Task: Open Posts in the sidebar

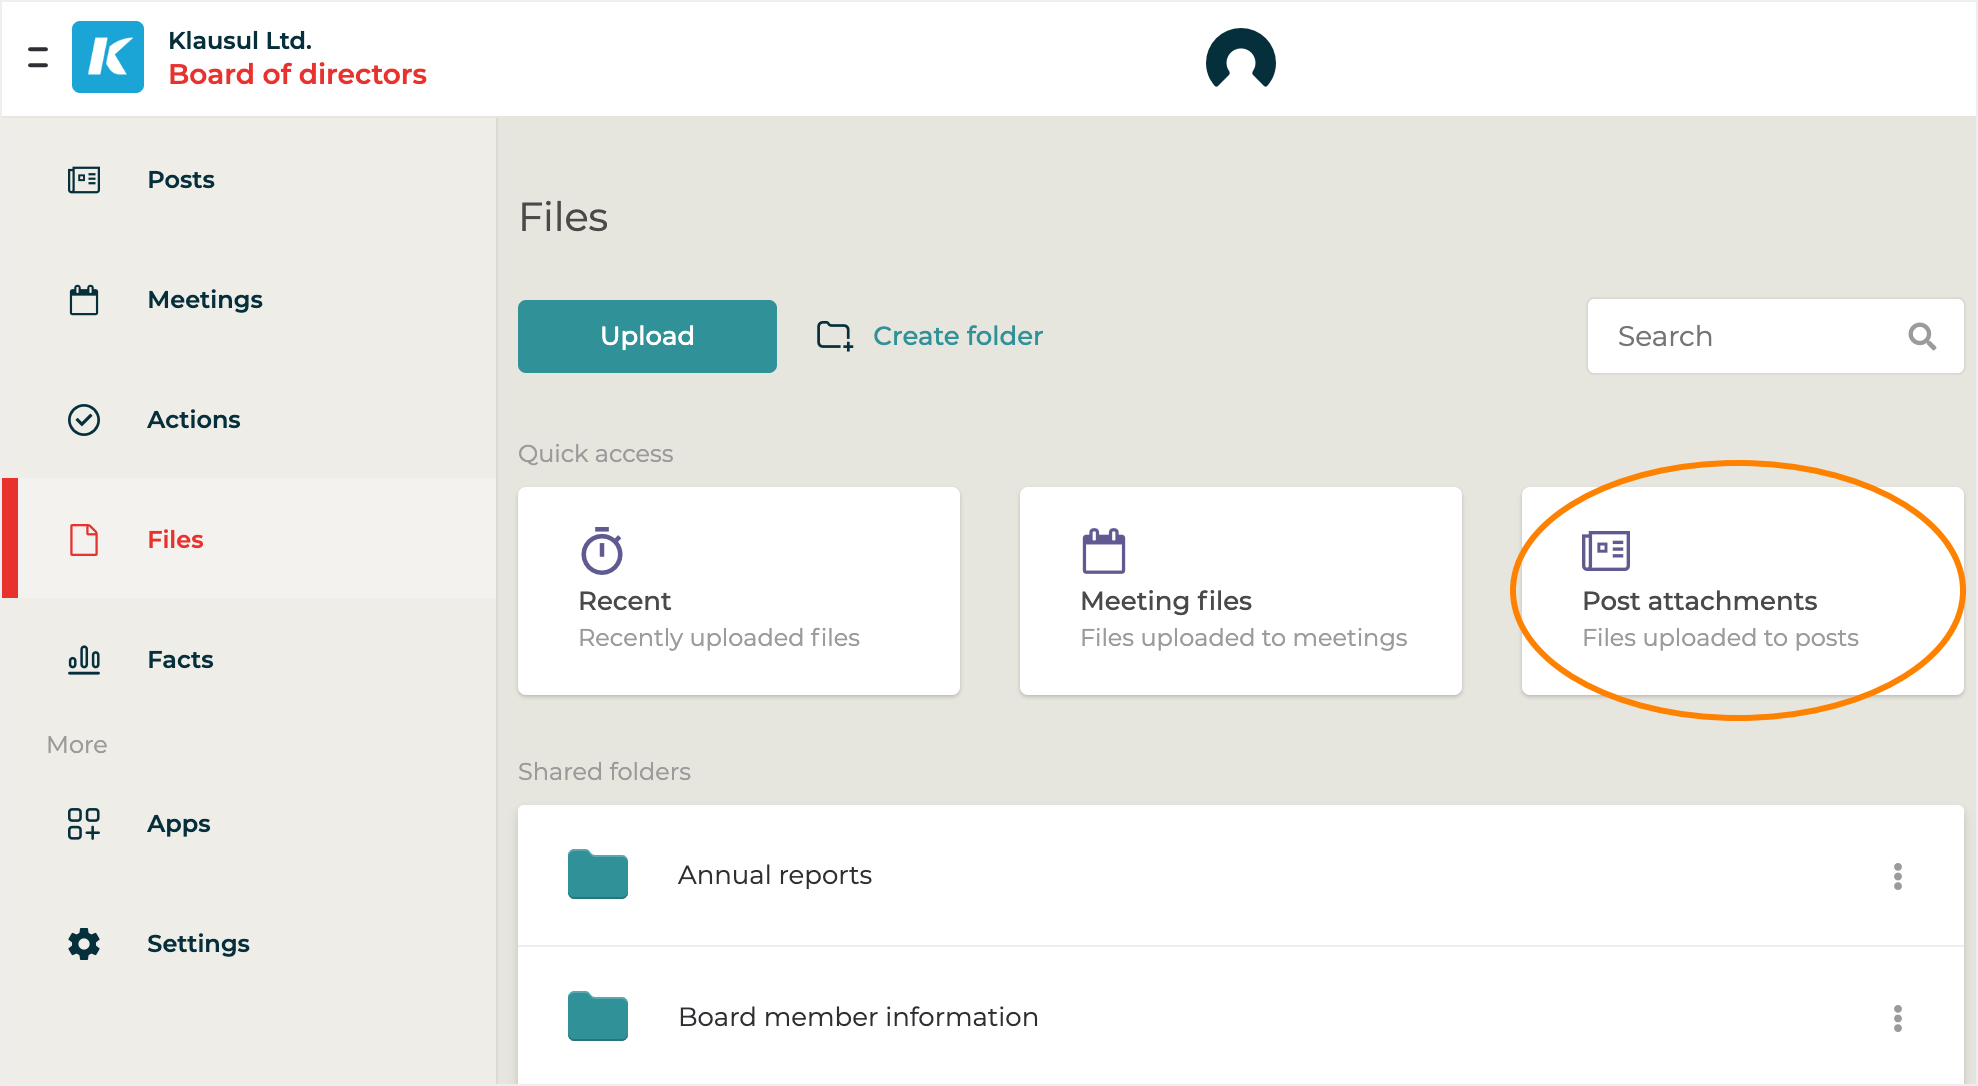Action: [181, 180]
